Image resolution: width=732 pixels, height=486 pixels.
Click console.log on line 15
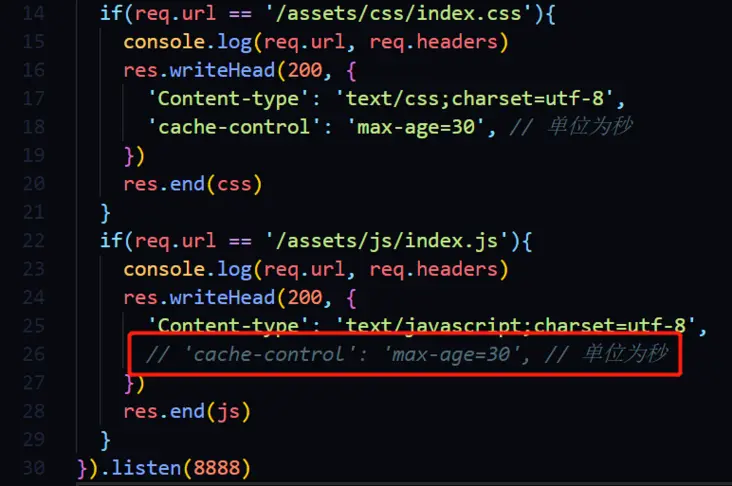point(188,42)
